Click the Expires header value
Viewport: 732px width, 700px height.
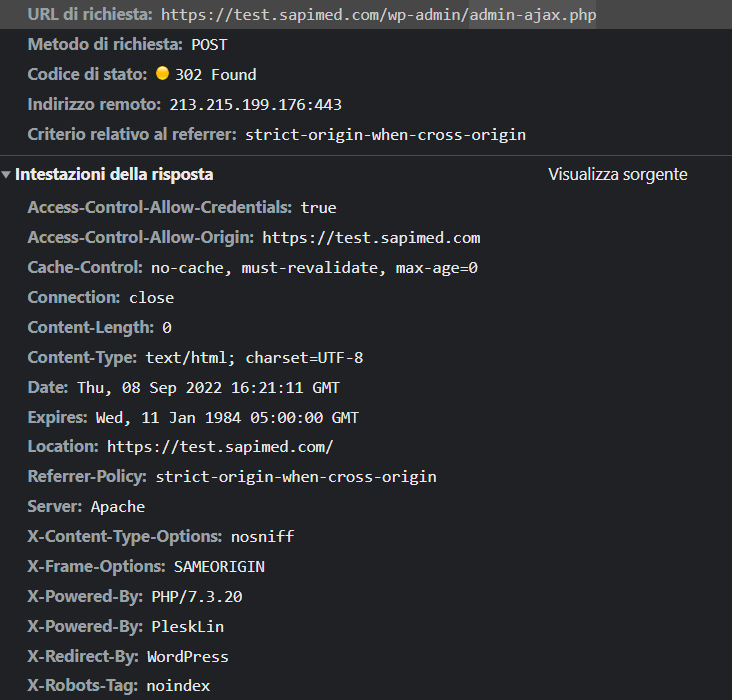tap(227, 417)
